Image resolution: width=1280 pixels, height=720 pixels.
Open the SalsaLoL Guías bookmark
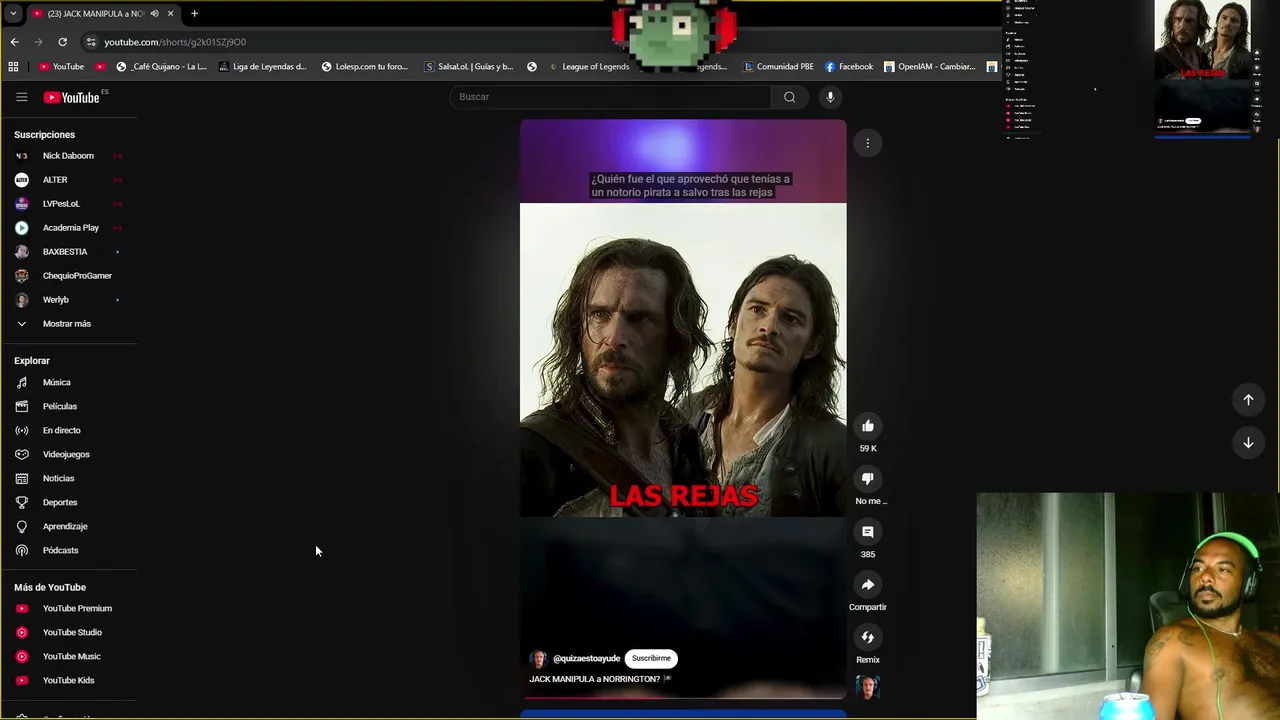tap(469, 67)
